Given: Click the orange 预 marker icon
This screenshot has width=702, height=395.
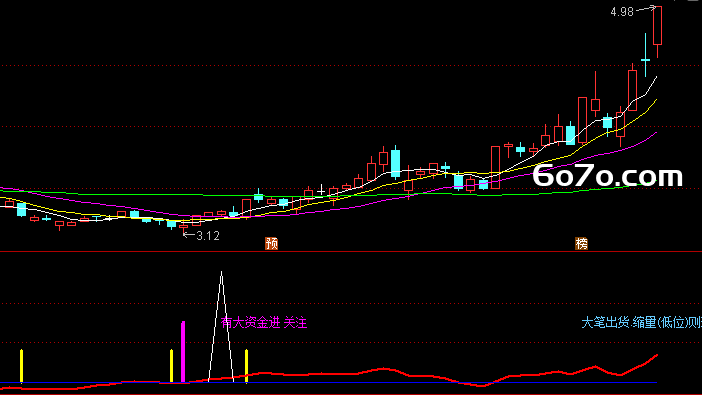Looking at the screenshot, I should tap(271, 244).
